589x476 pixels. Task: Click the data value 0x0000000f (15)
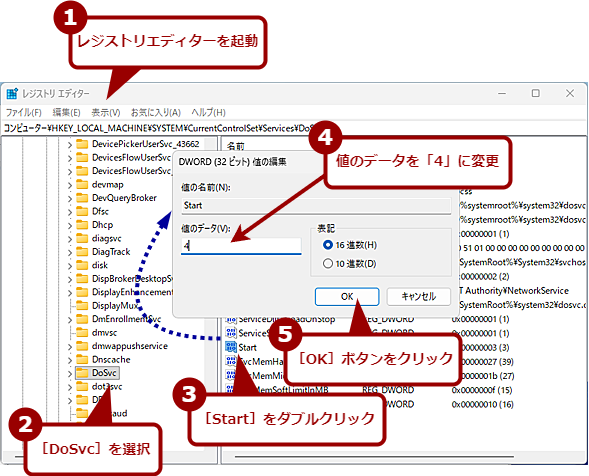(482, 390)
